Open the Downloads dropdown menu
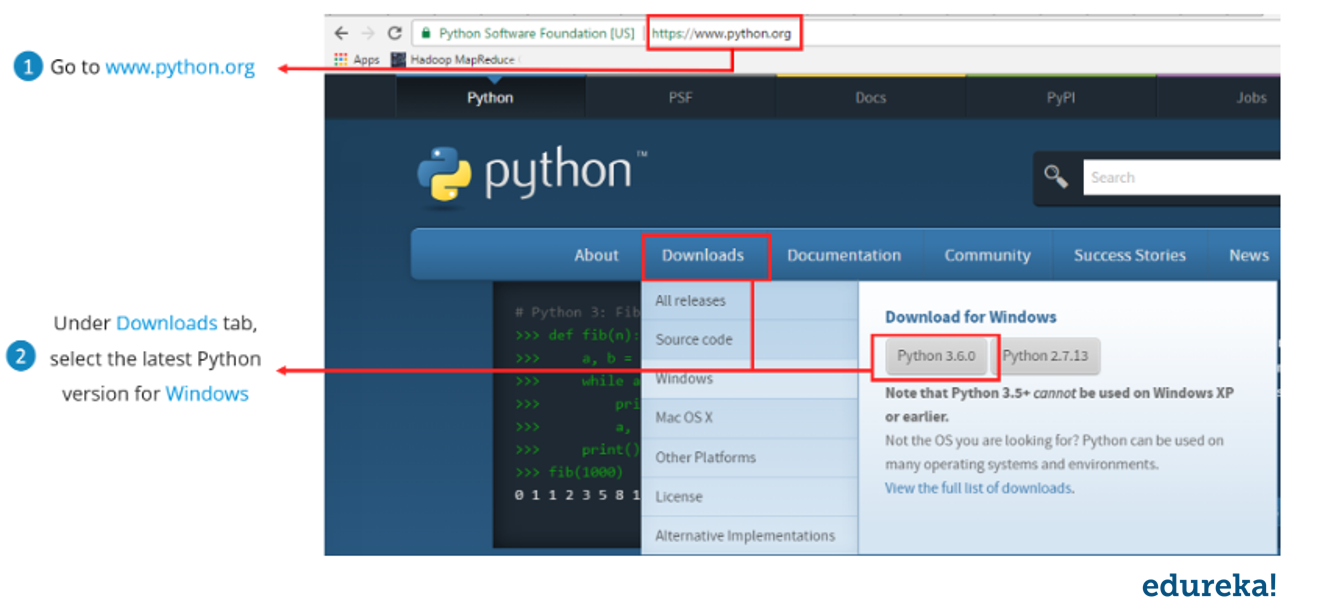Screen dimensions: 1318x597 (x=704, y=255)
